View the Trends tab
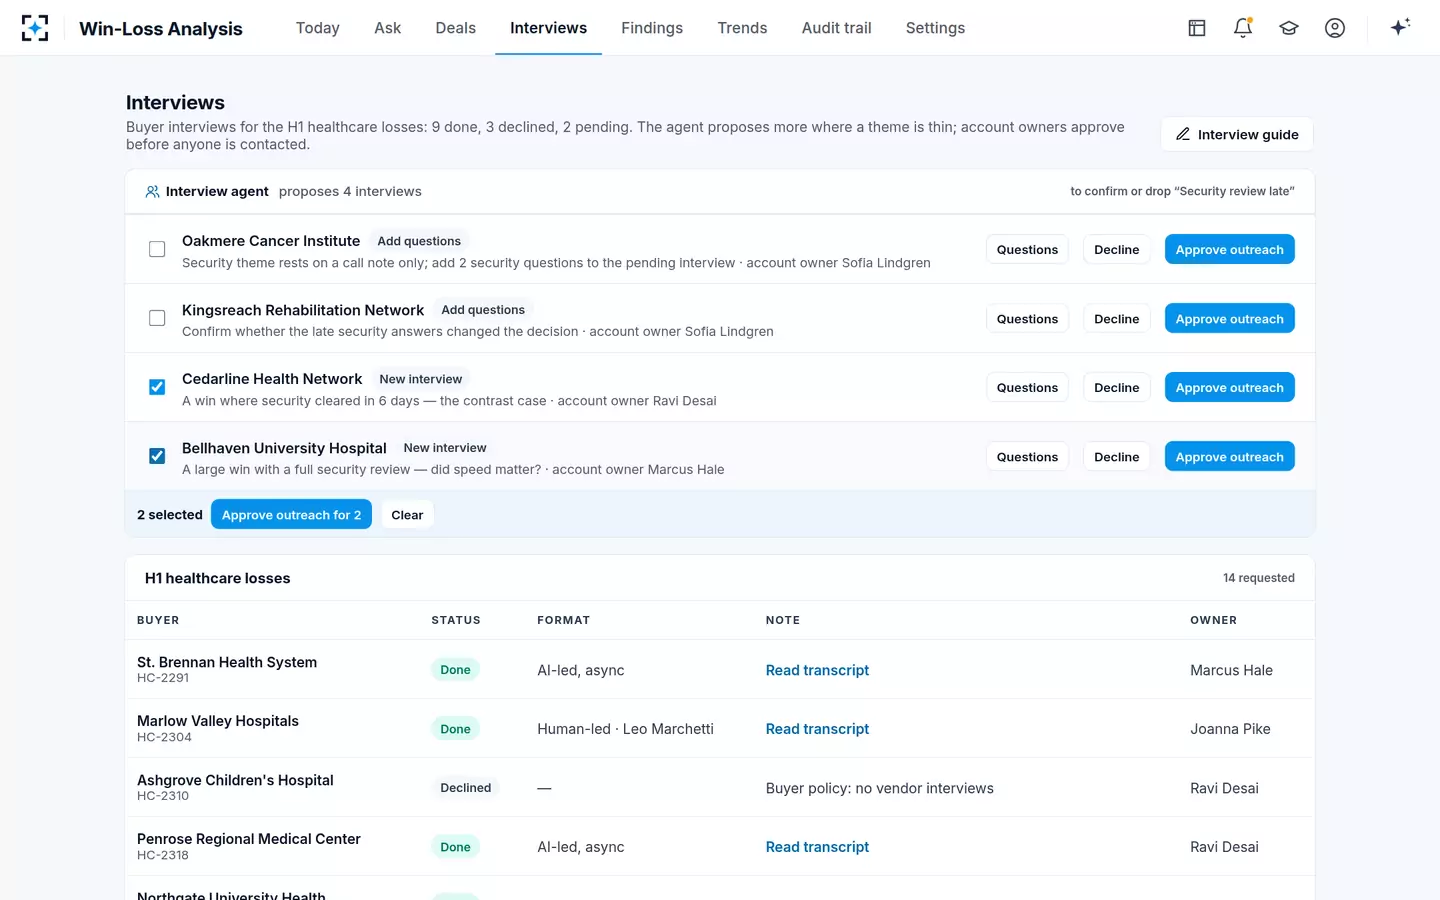This screenshot has width=1440, height=900. click(x=742, y=28)
